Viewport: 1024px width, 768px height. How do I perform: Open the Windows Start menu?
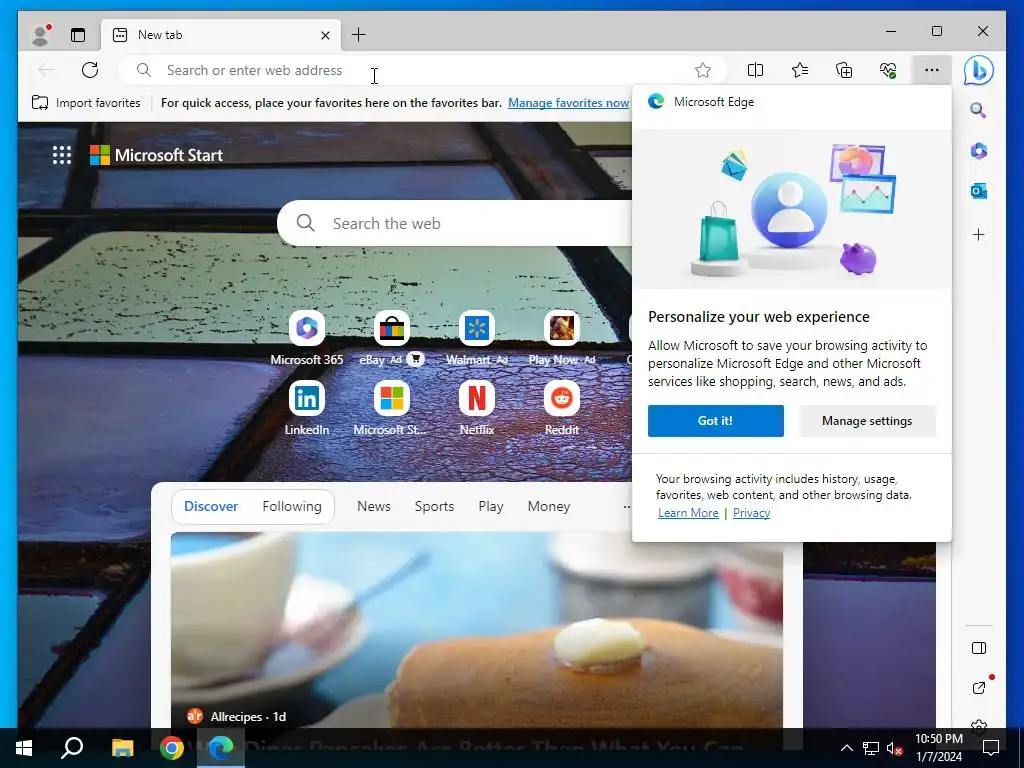[24, 748]
